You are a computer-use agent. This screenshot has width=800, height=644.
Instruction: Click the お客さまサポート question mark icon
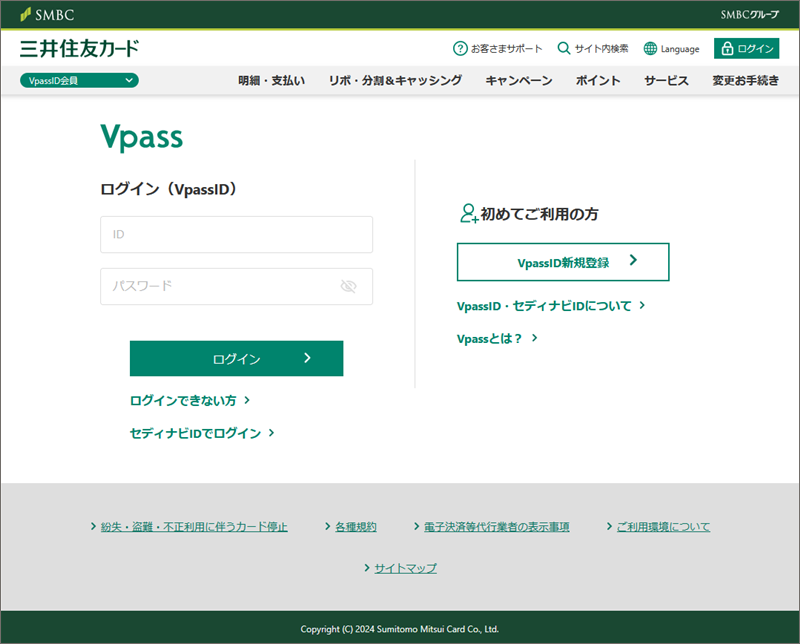pyautogui.click(x=460, y=48)
